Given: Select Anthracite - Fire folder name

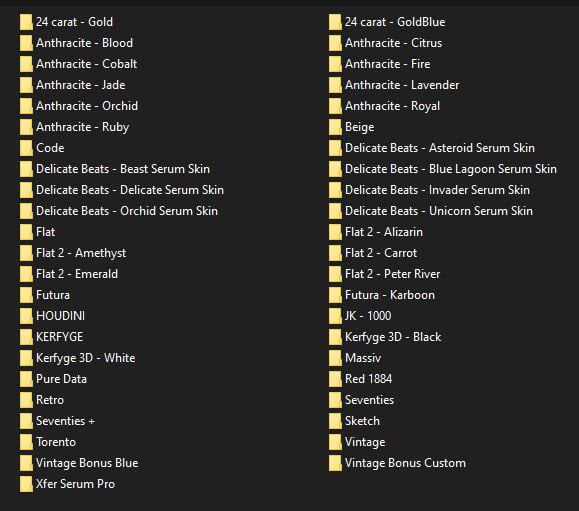Looking at the screenshot, I should [387, 64].
